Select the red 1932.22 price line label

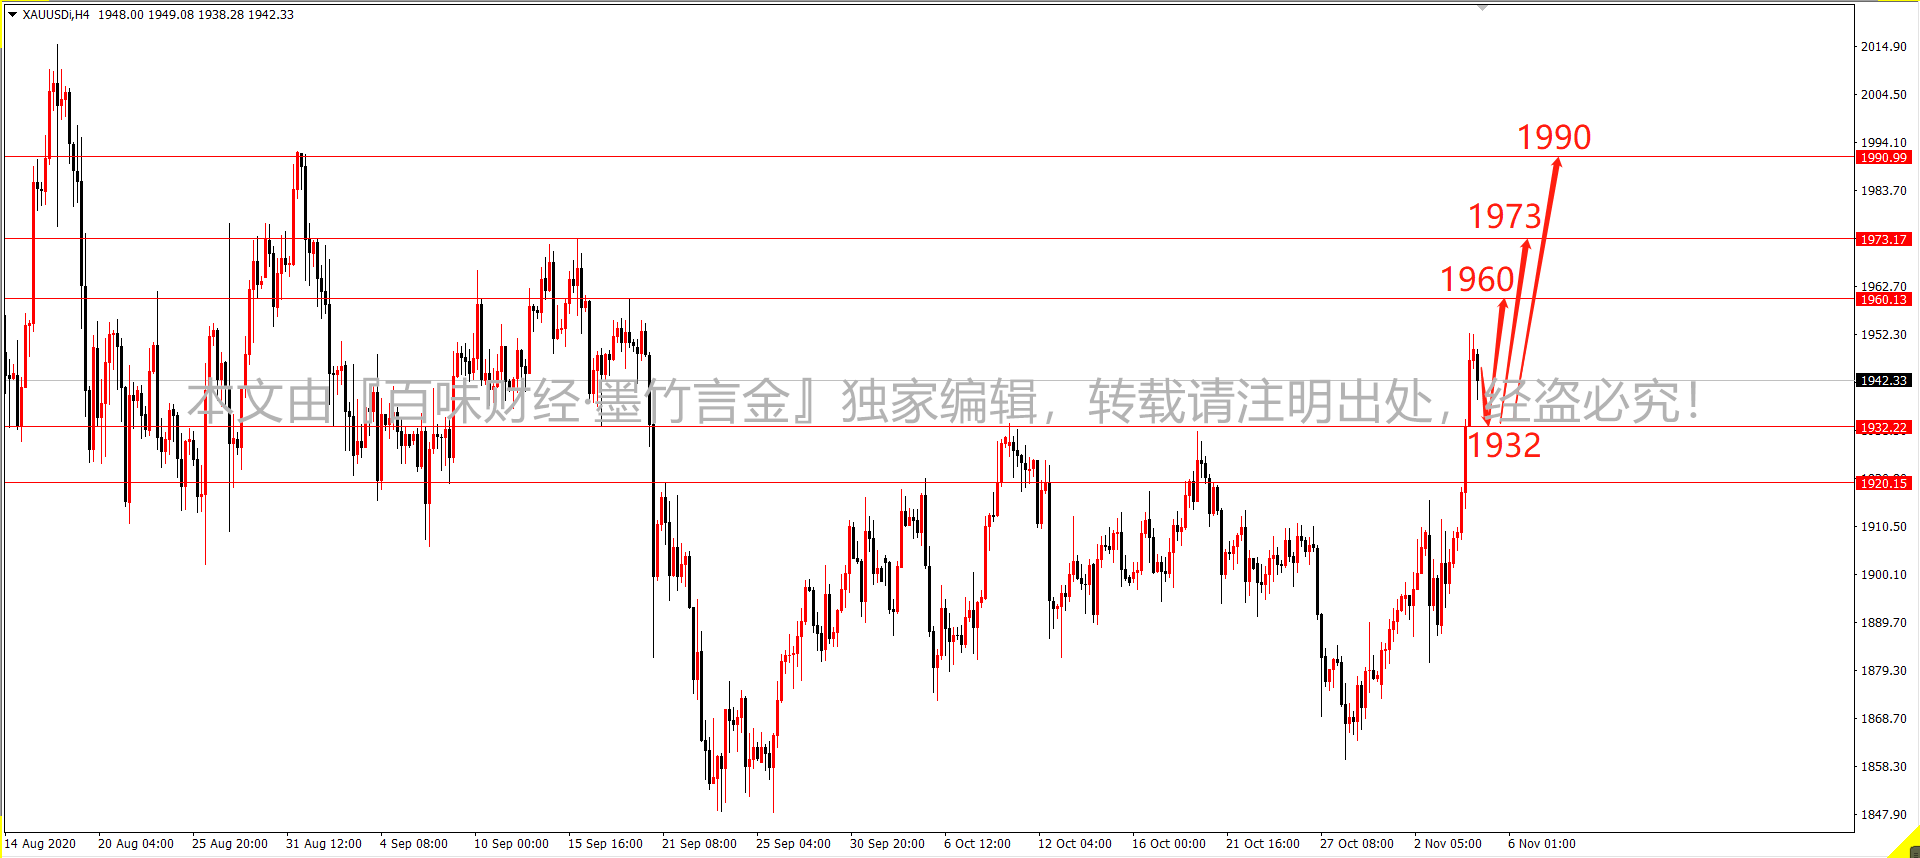1884,427
